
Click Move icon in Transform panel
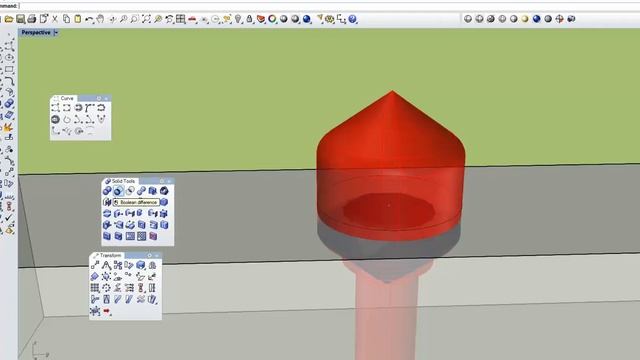point(95,266)
